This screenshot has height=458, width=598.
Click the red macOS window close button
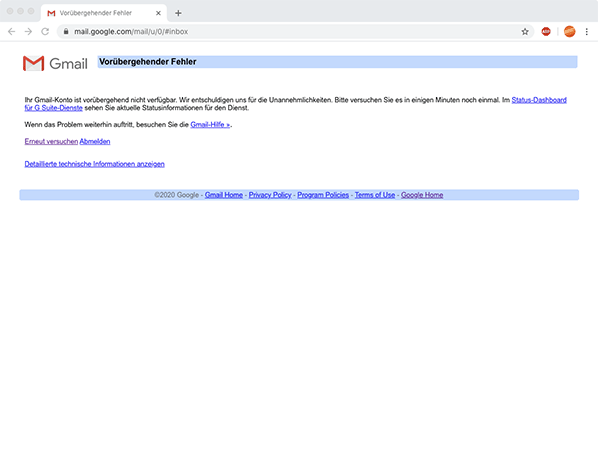10,11
